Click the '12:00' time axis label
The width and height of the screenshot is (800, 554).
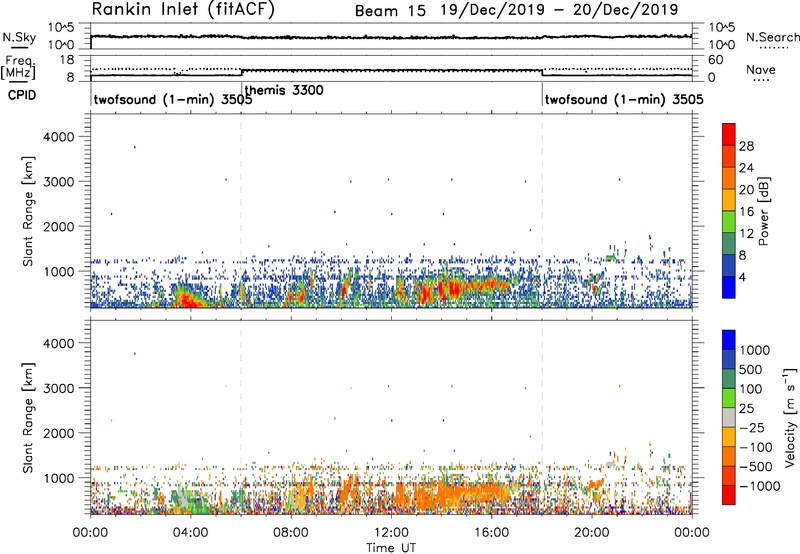(x=391, y=533)
